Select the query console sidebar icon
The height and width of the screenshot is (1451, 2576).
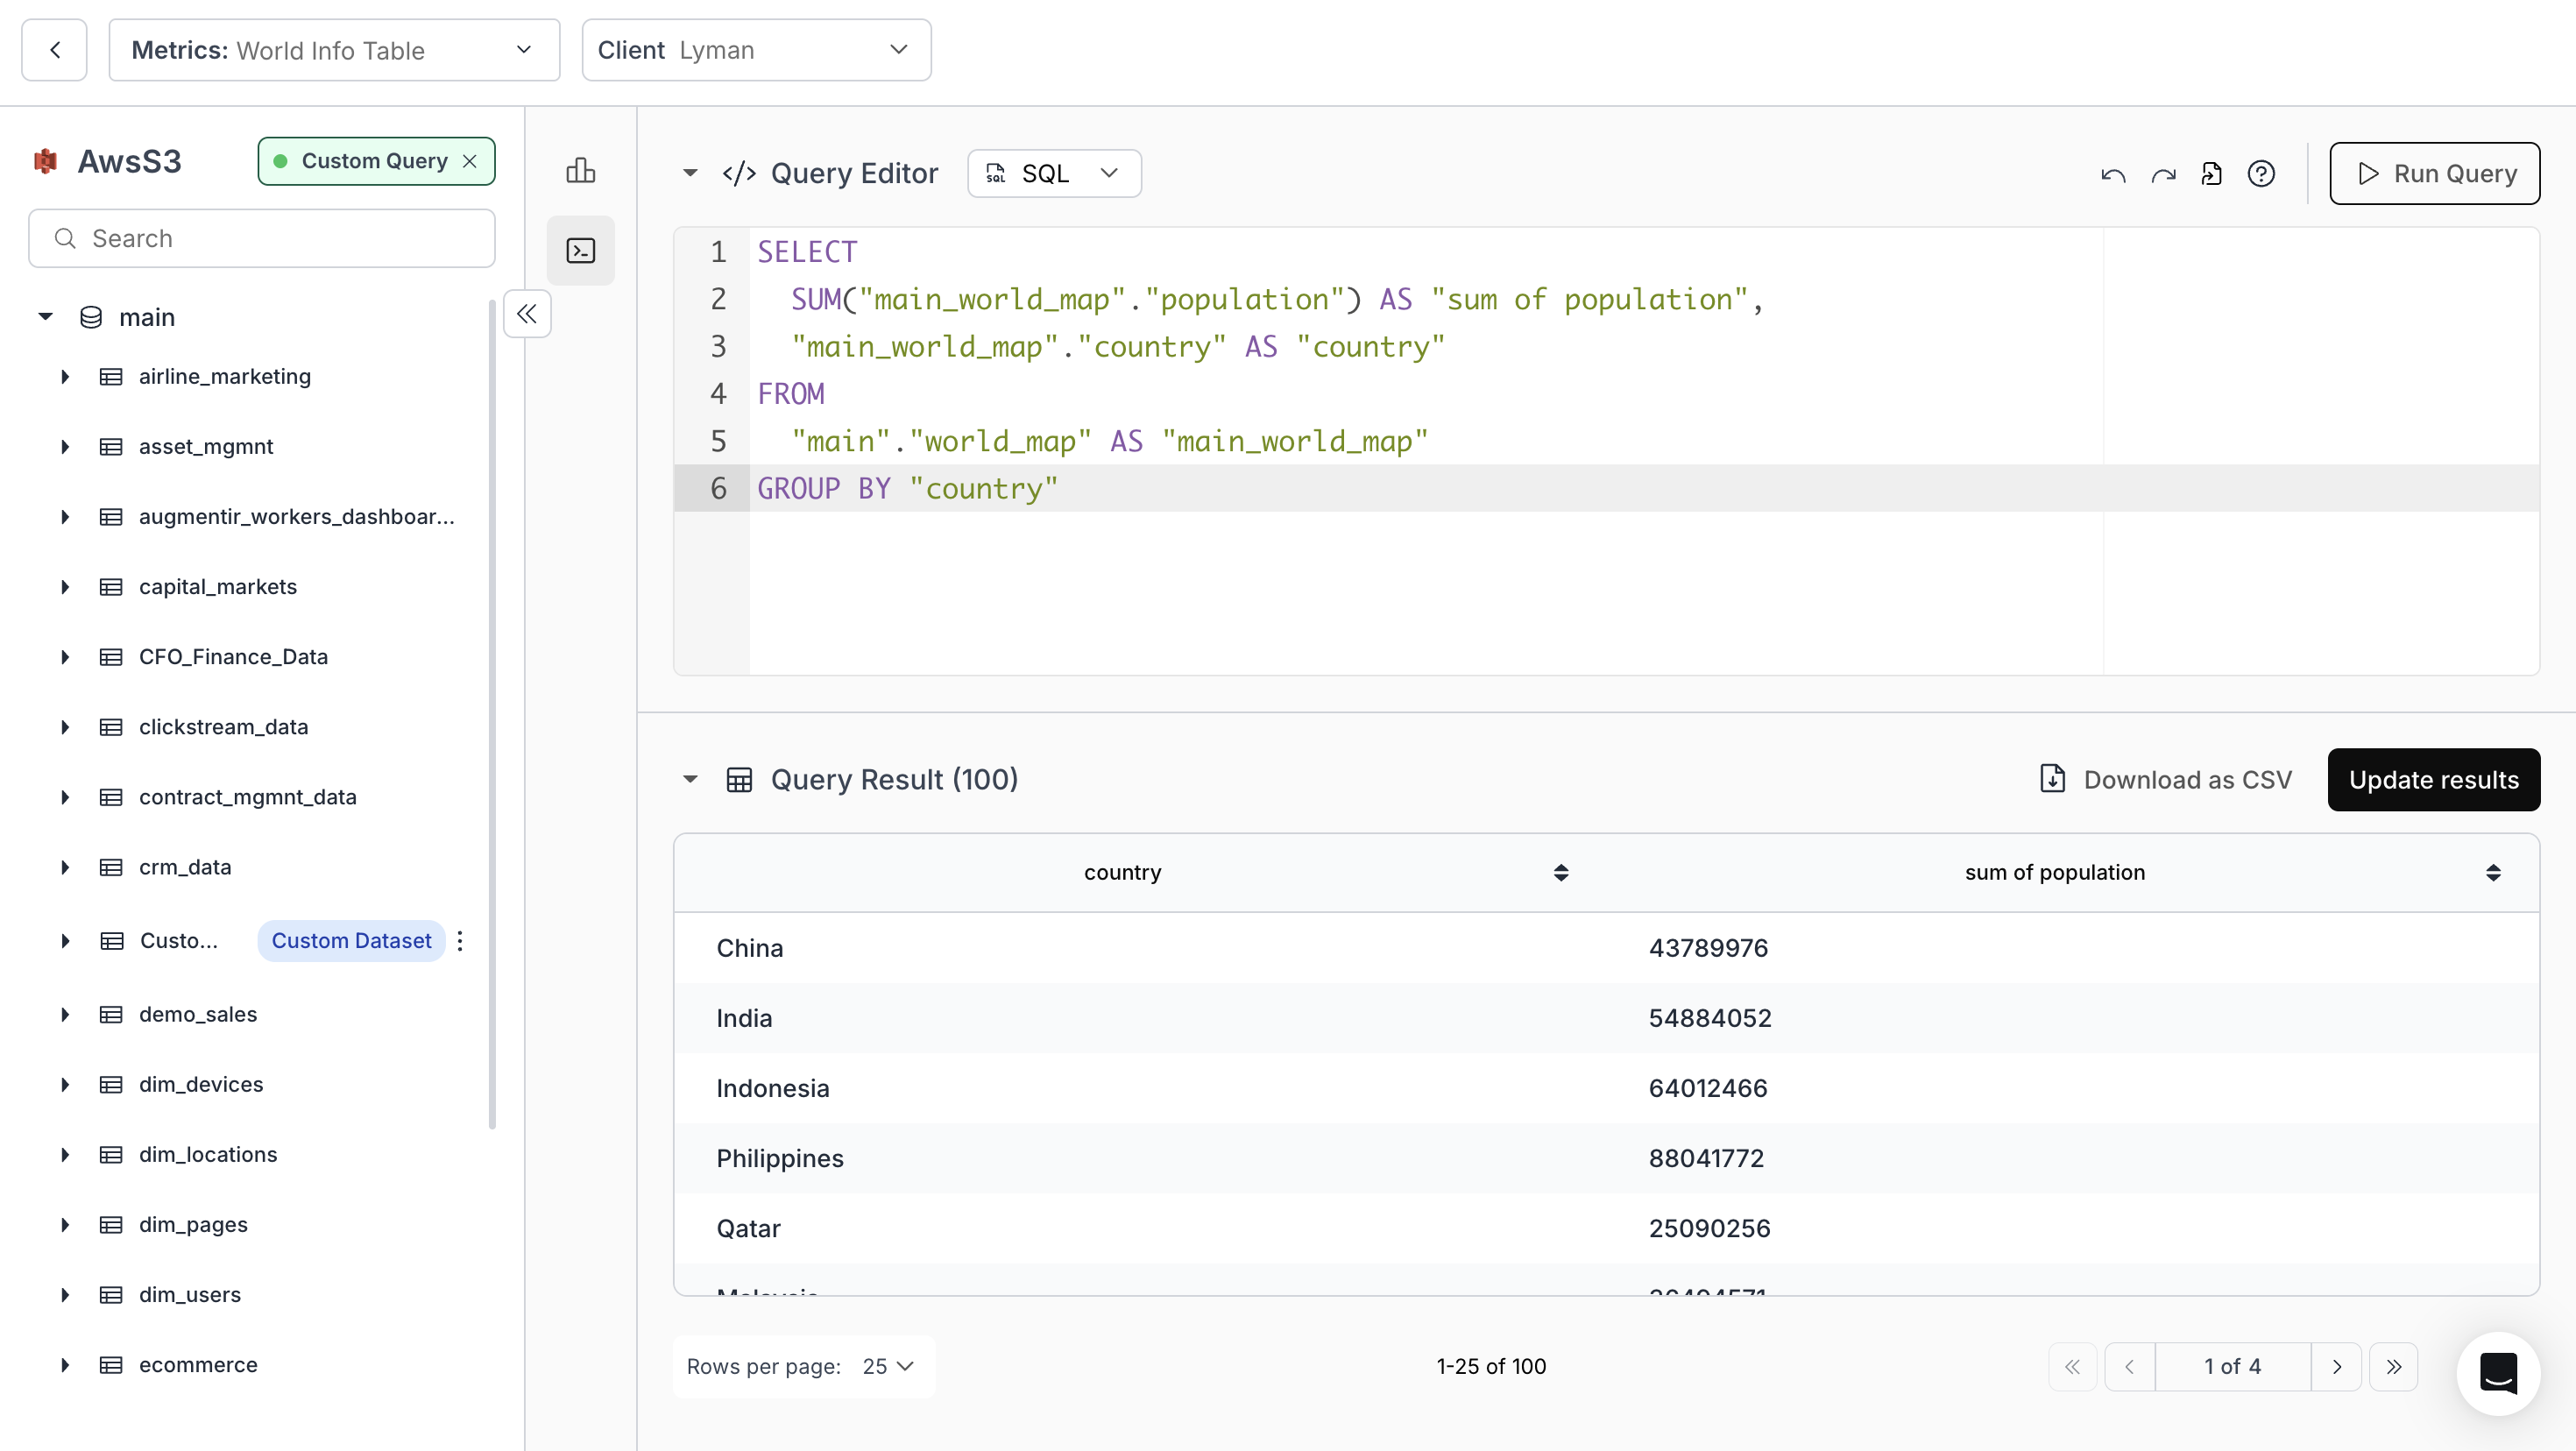580,250
